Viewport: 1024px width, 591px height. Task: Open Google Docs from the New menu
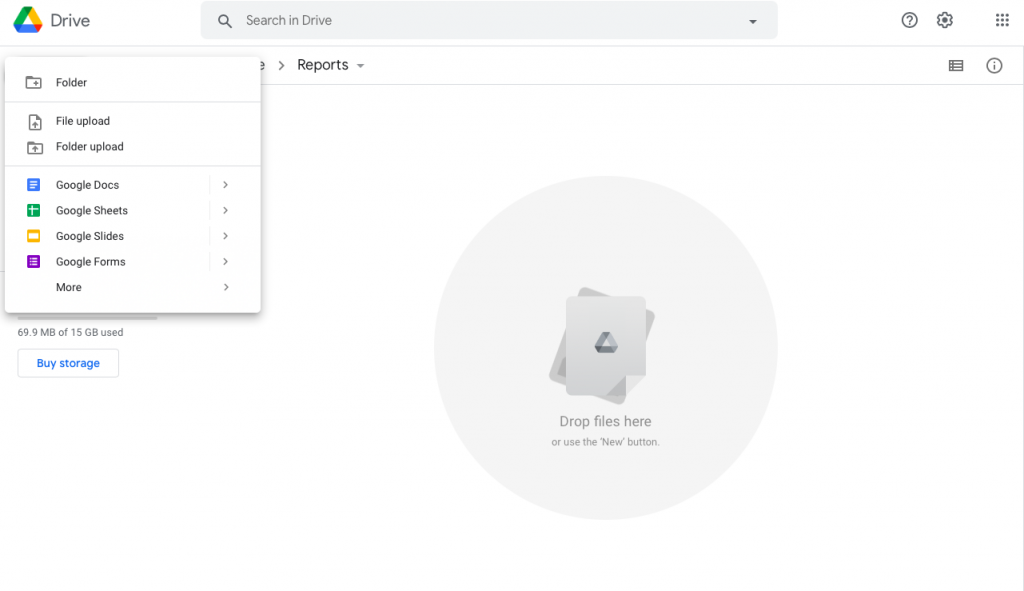[x=87, y=184]
